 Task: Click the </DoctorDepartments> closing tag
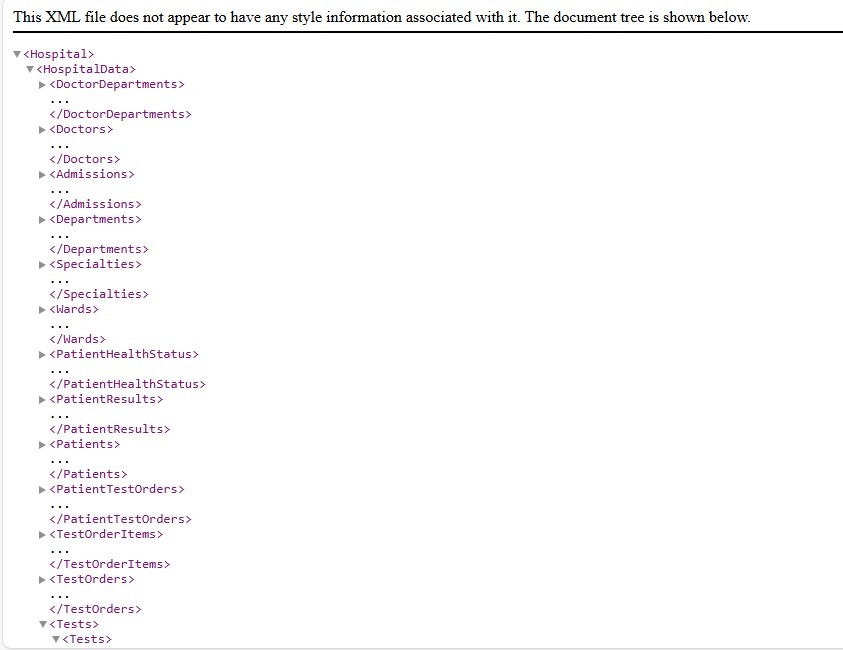pyautogui.click(x=120, y=115)
